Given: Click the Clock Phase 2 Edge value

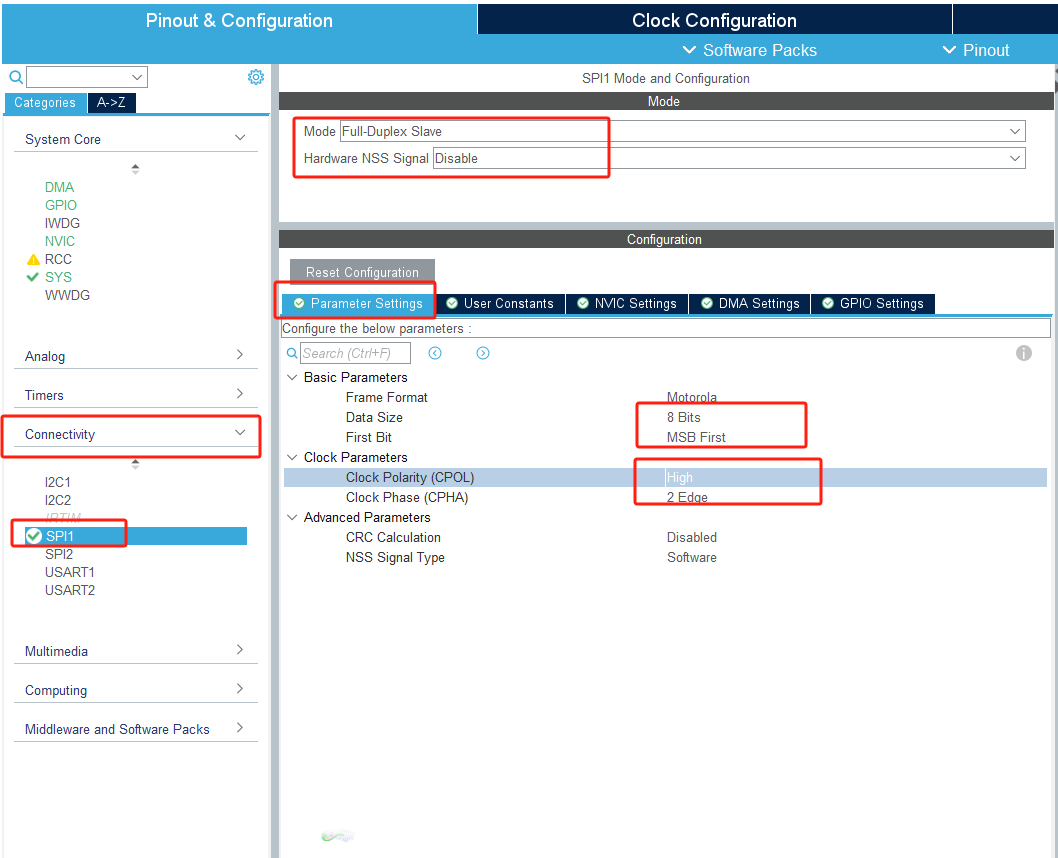Looking at the screenshot, I should pyautogui.click(x=687, y=498).
